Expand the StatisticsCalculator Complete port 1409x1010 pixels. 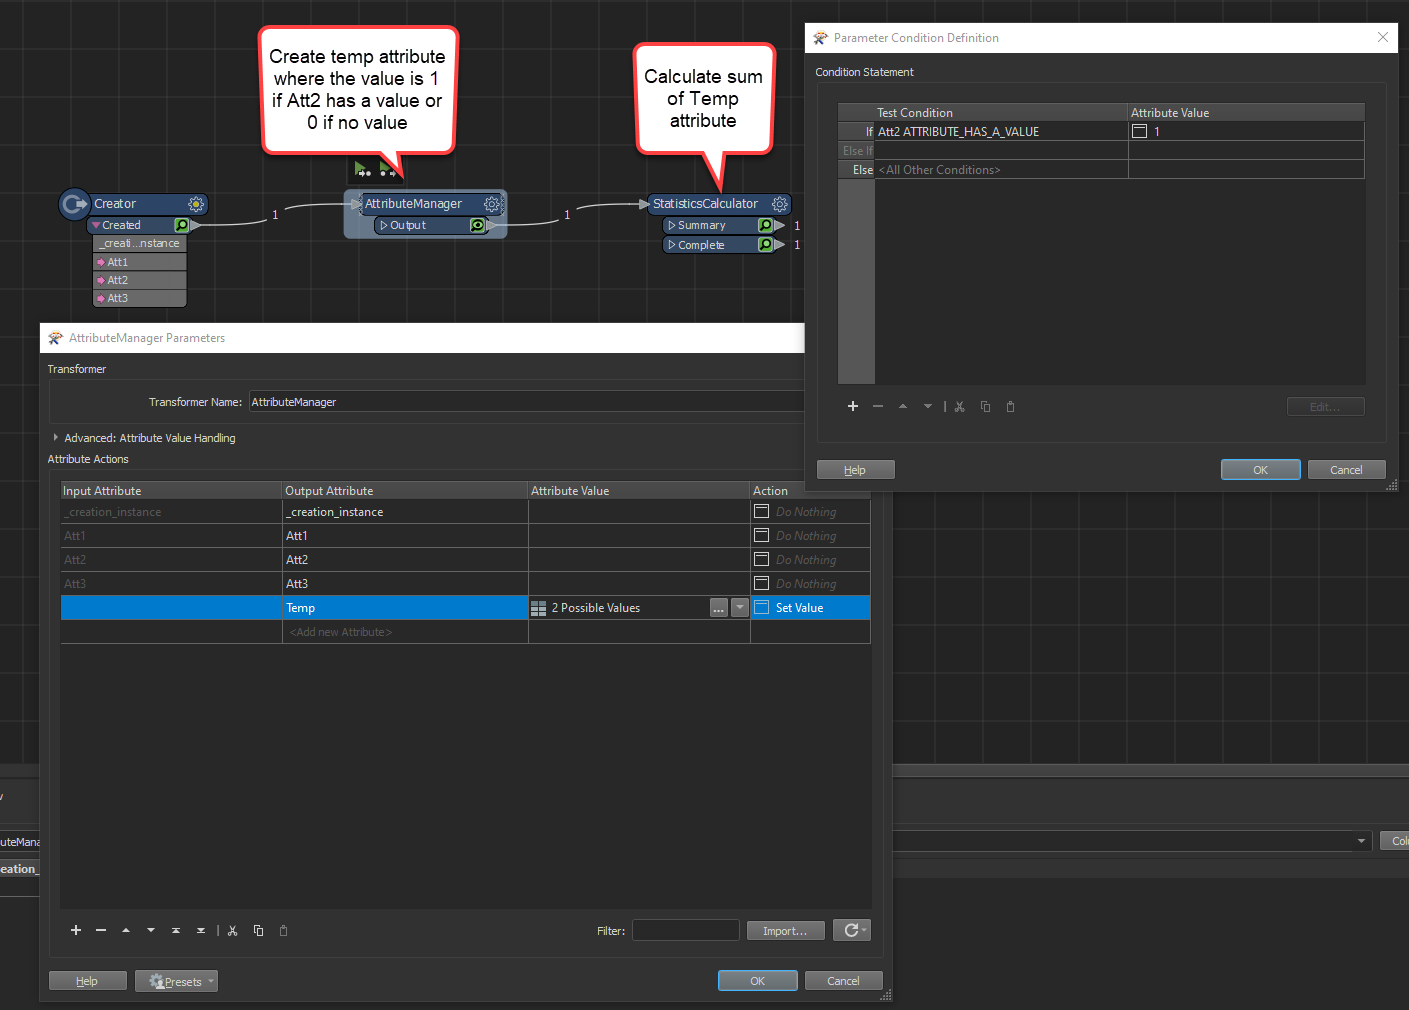pos(672,245)
